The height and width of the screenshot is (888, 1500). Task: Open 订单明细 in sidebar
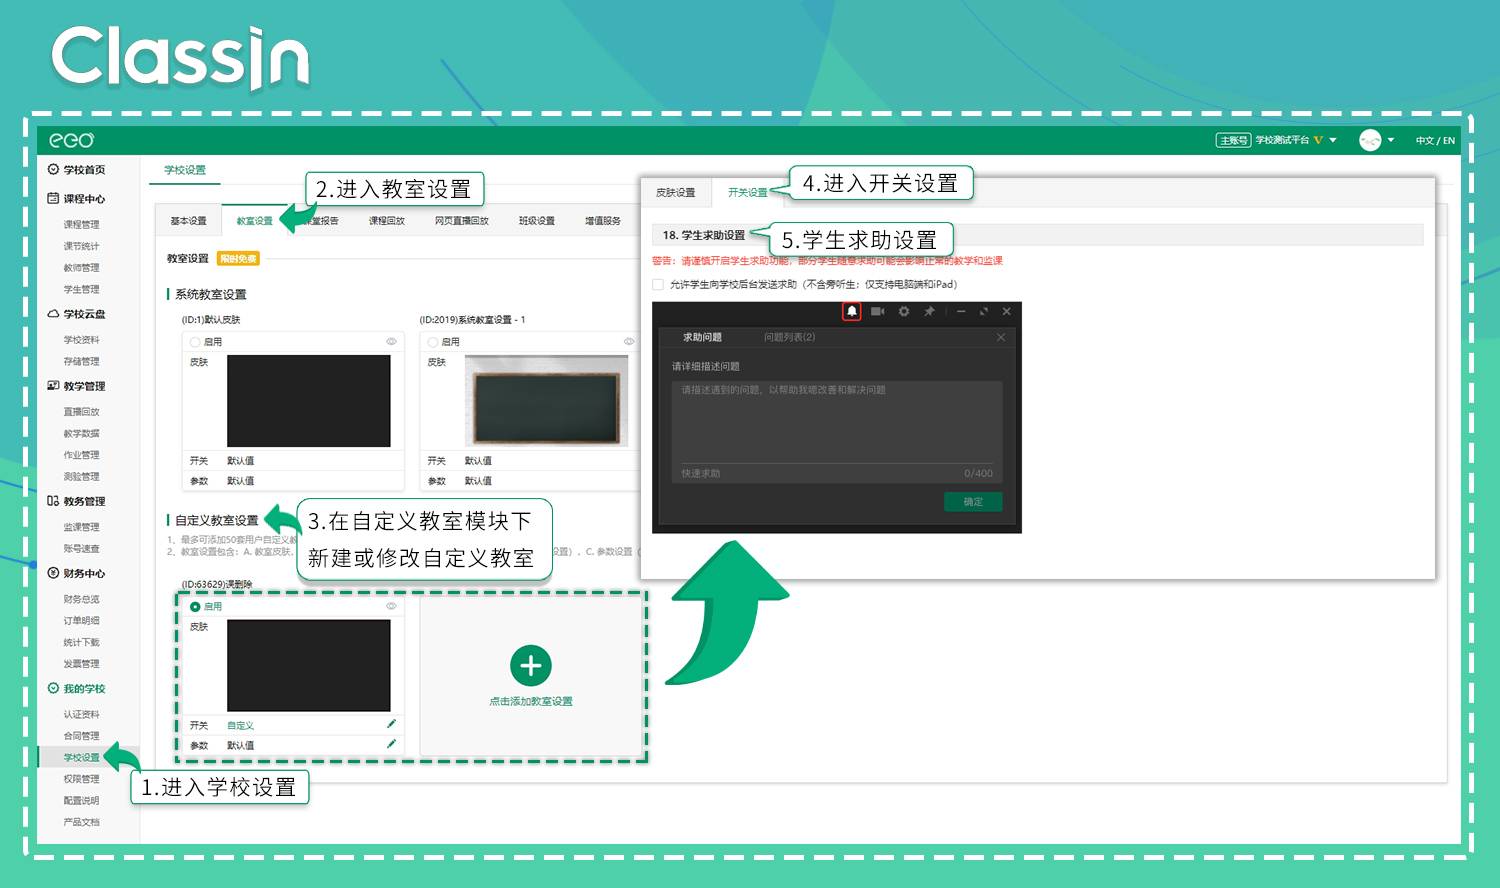[x=81, y=621]
